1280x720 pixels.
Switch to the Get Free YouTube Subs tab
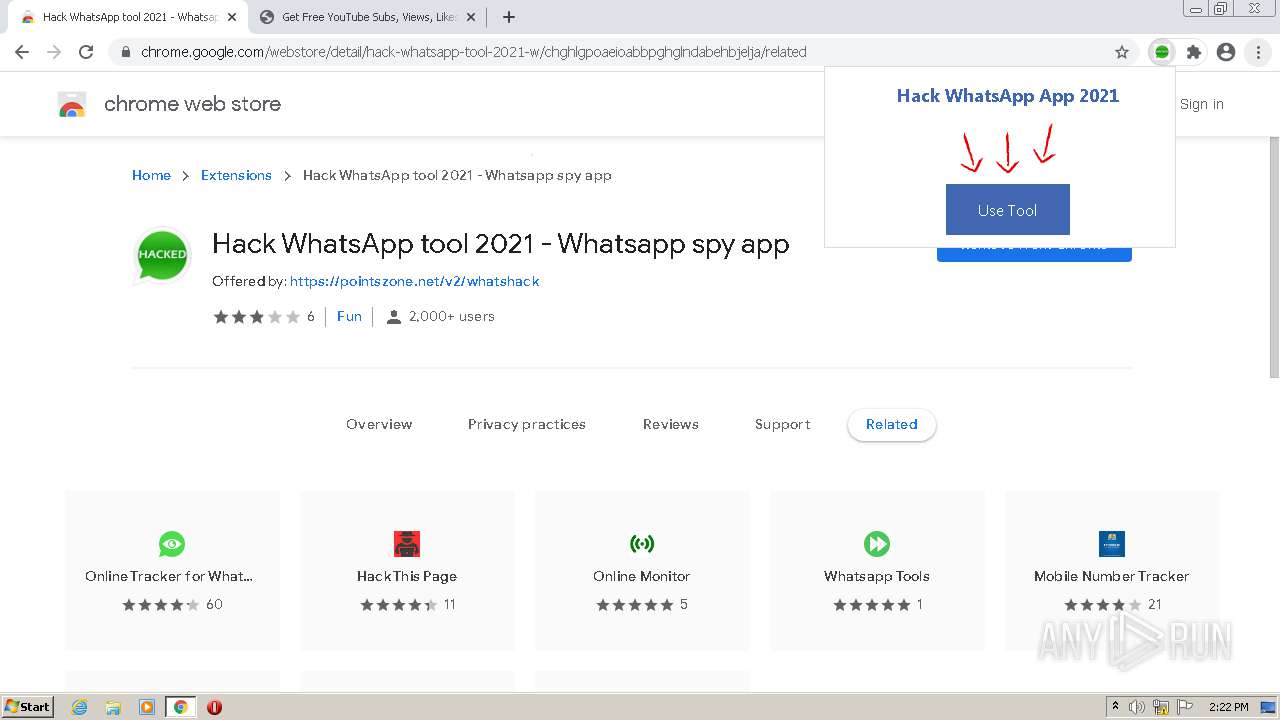pos(367,17)
